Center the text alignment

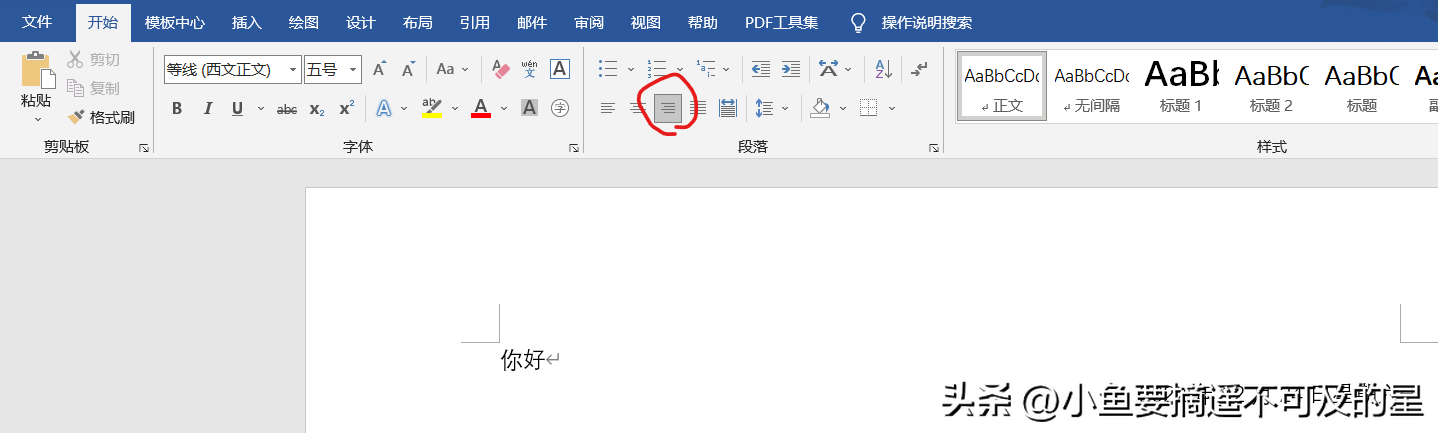638,108
